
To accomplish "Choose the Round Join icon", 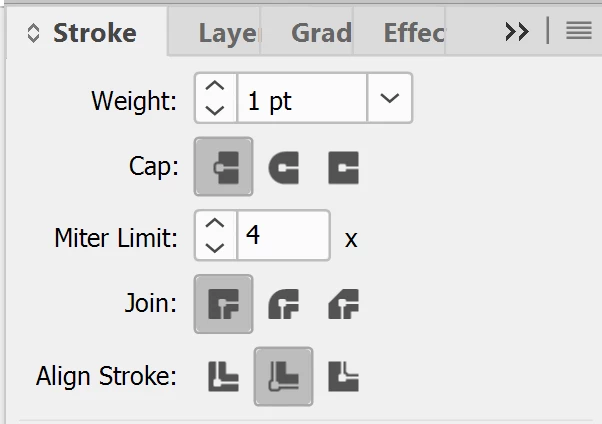I will pos(283,303).
